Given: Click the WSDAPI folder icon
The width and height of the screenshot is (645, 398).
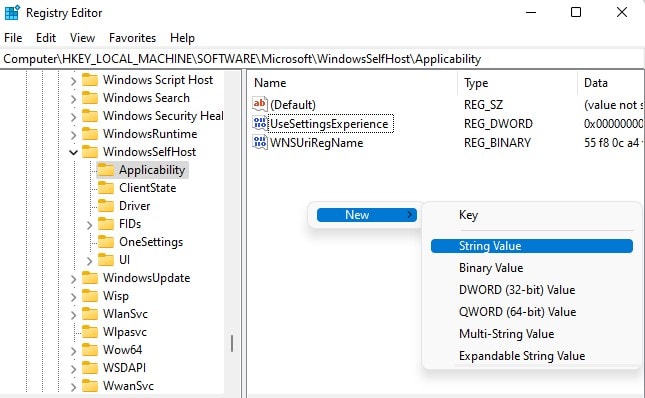Looking at the screenshot, I should (90, 368).
